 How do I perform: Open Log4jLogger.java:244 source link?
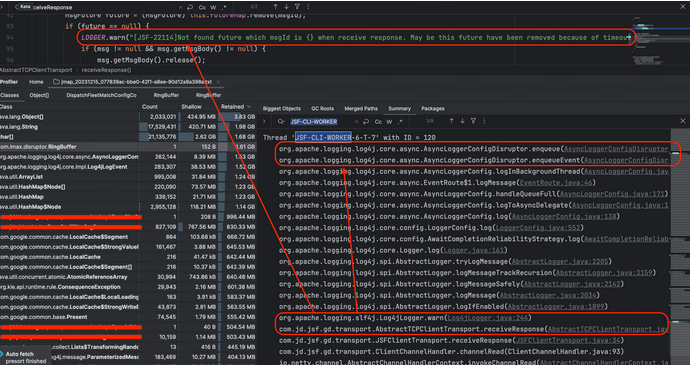point(488,318)
